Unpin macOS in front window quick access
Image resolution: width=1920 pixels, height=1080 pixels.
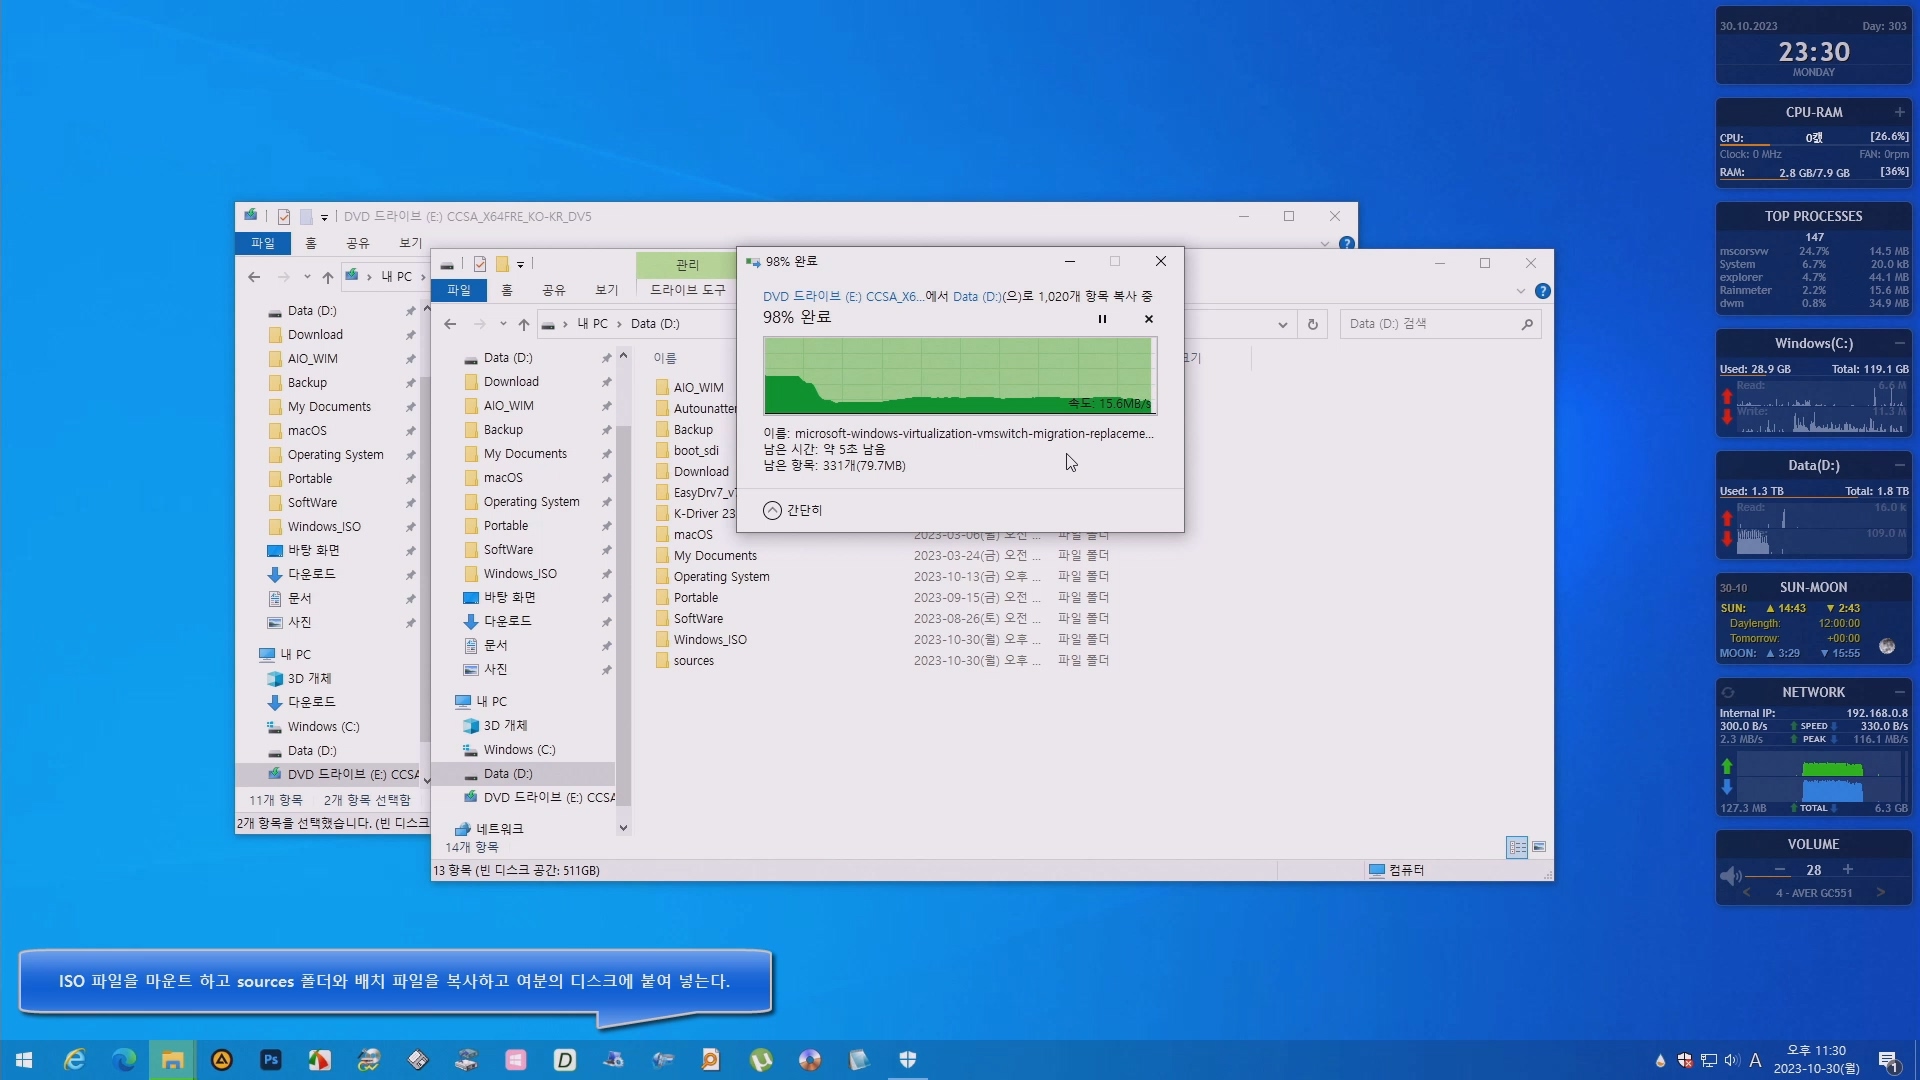point(606,478)
